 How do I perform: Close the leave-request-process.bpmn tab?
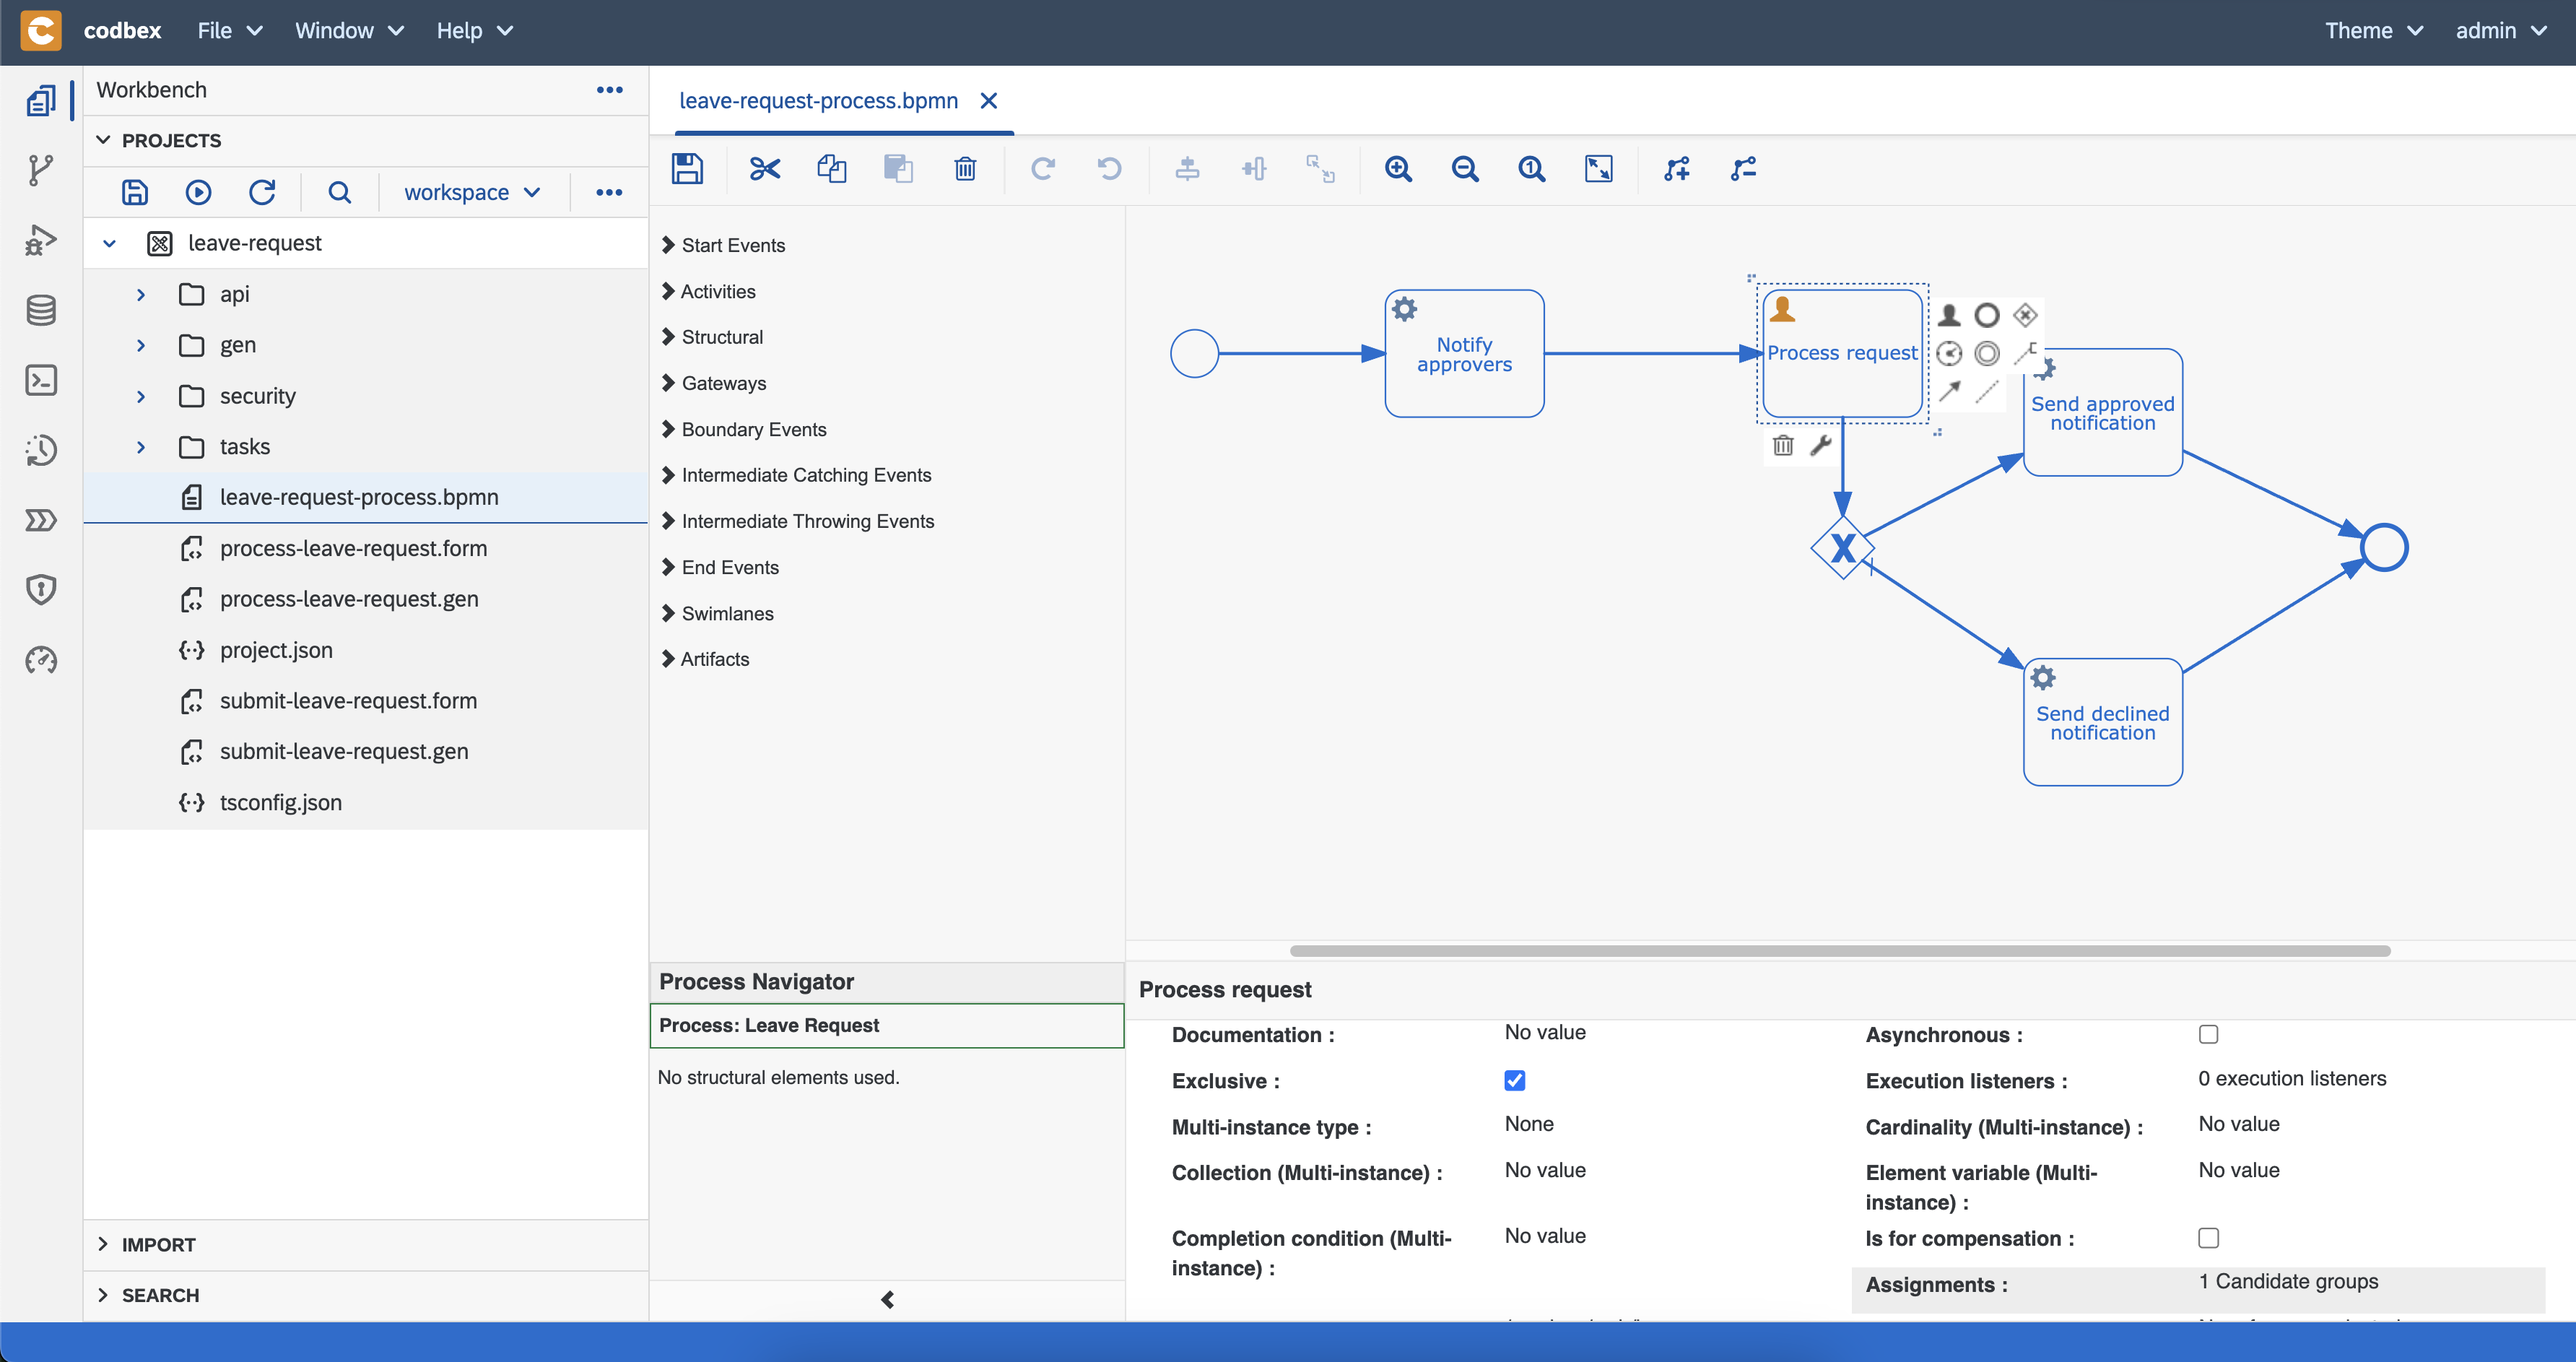click(988, 101)
